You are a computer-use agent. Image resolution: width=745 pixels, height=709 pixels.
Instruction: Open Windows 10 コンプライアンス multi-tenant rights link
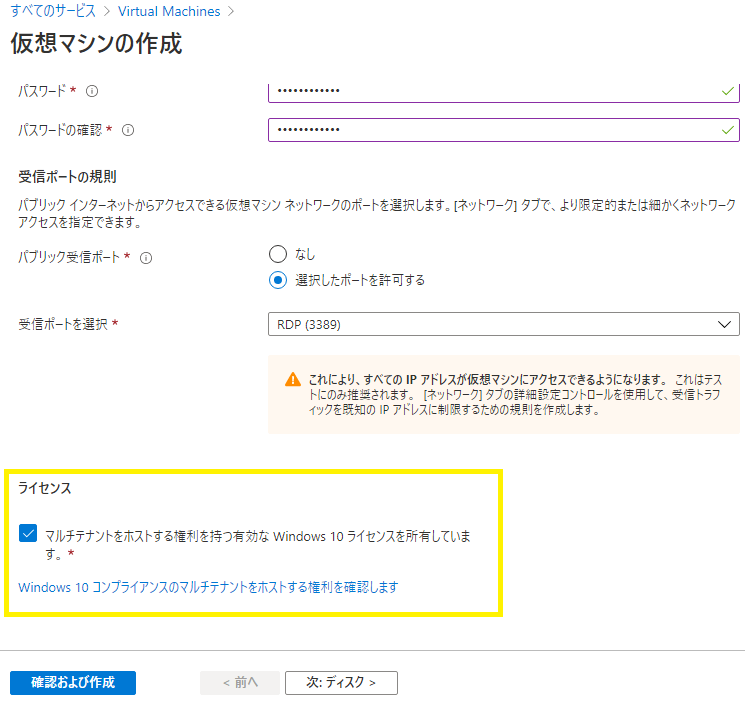(x=208, y=587)
